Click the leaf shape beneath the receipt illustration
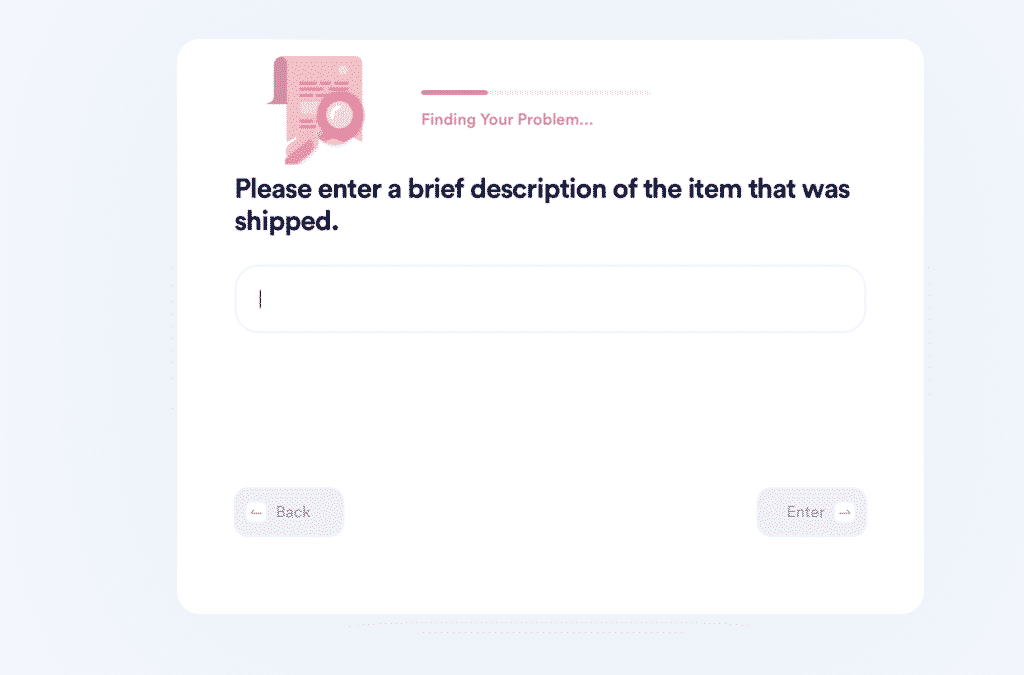Image resolution: width=1024 pixels, height=675 pixels. (299, 152)
